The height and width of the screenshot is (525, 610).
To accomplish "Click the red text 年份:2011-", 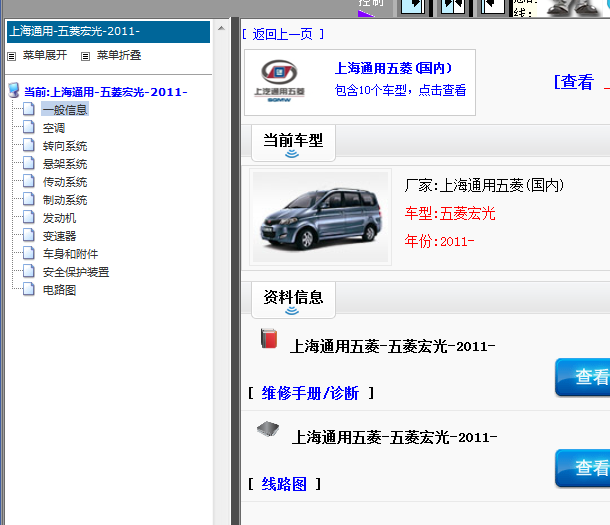I will (439, 242).
